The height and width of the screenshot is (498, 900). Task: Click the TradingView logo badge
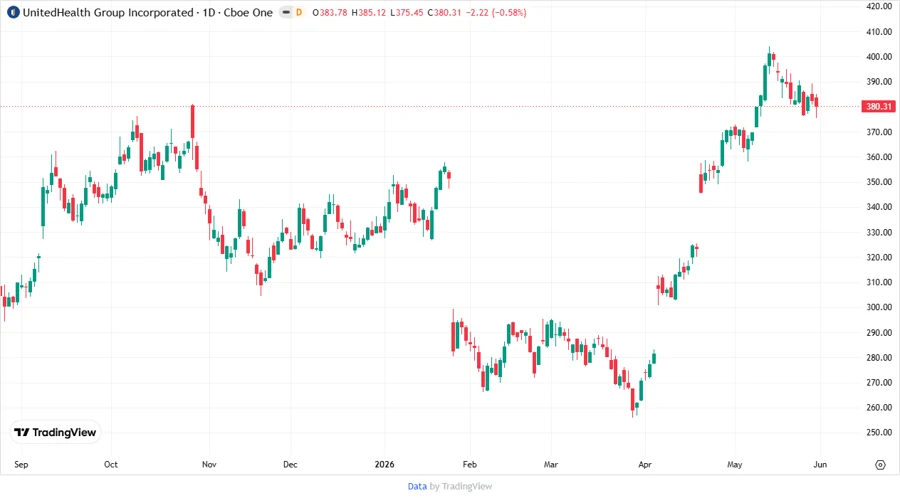(x=55, y=432)
